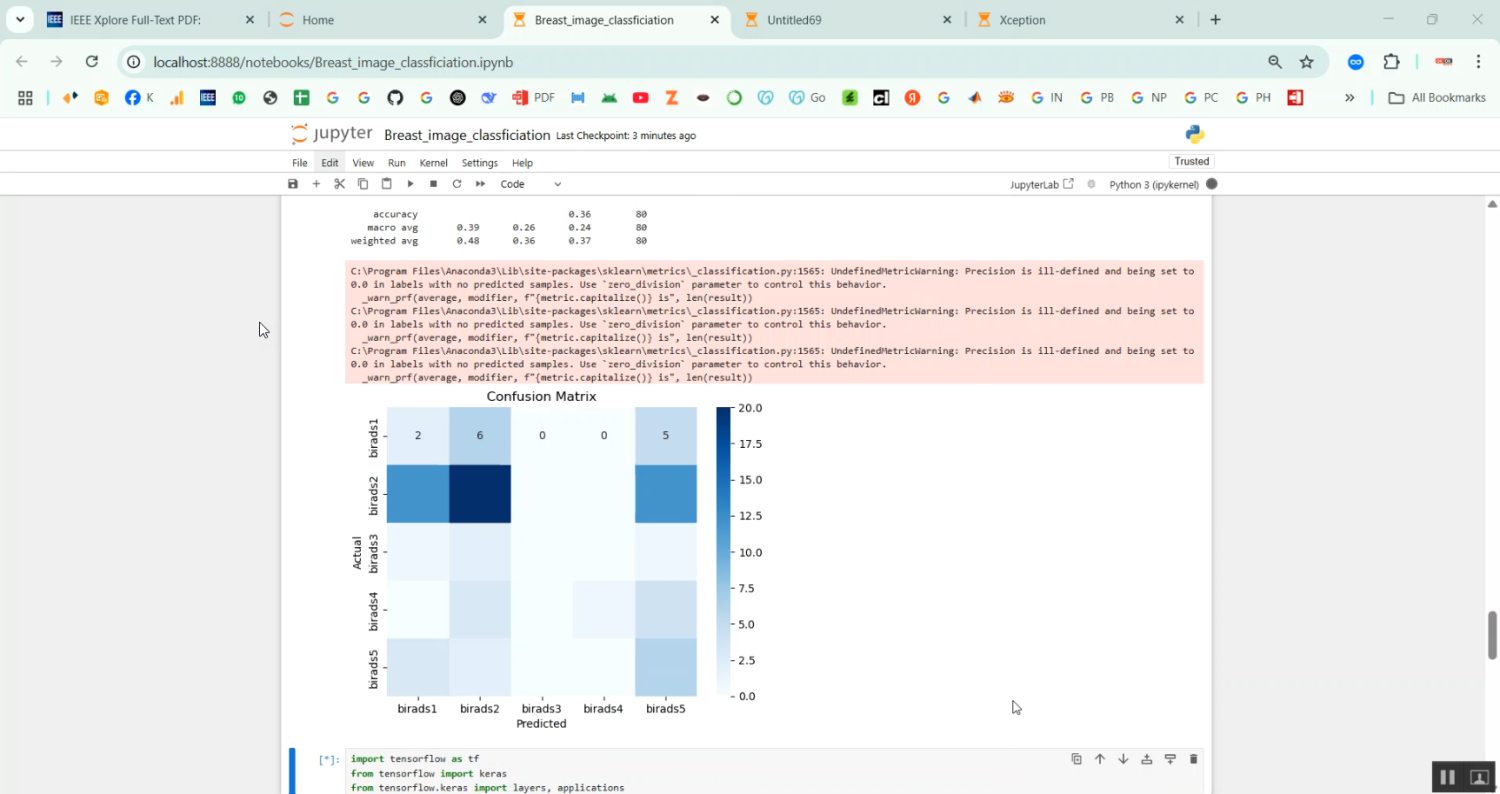Viewport: 1500px width, 794px height.
Task: Interrupt the kernel with the stop icon
Action: 433,184
